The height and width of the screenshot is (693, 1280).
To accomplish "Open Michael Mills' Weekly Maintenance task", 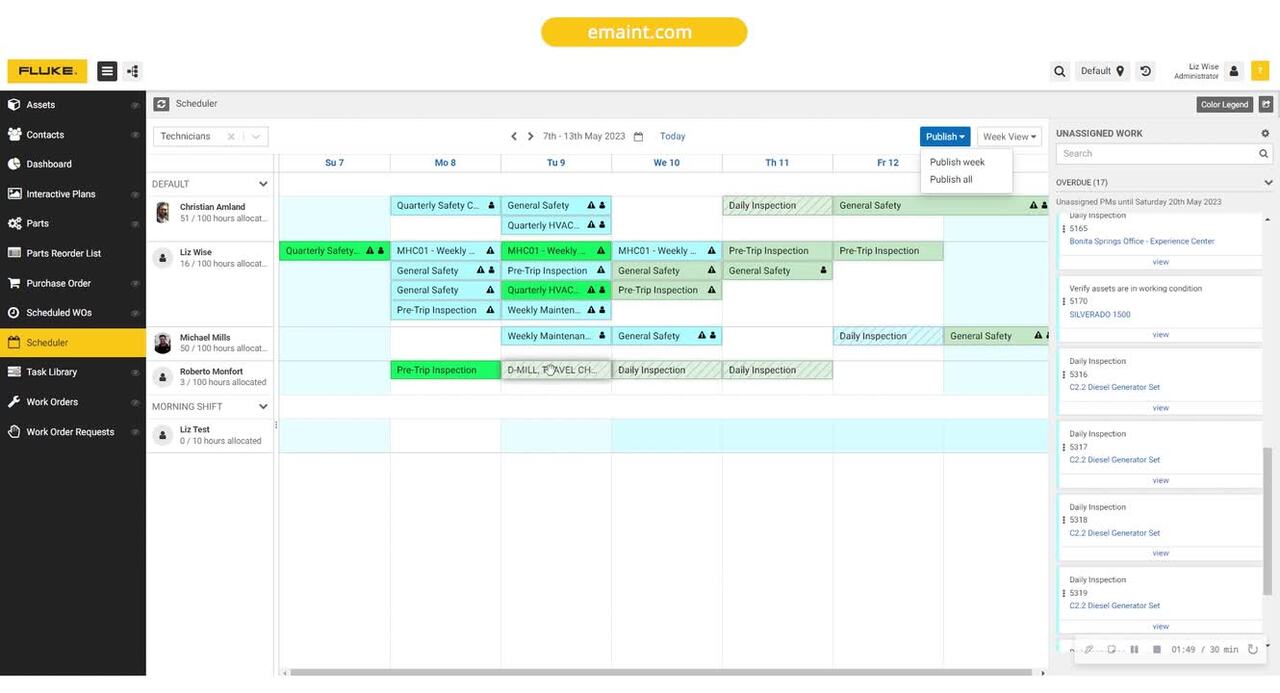I will tap(556, 336).
